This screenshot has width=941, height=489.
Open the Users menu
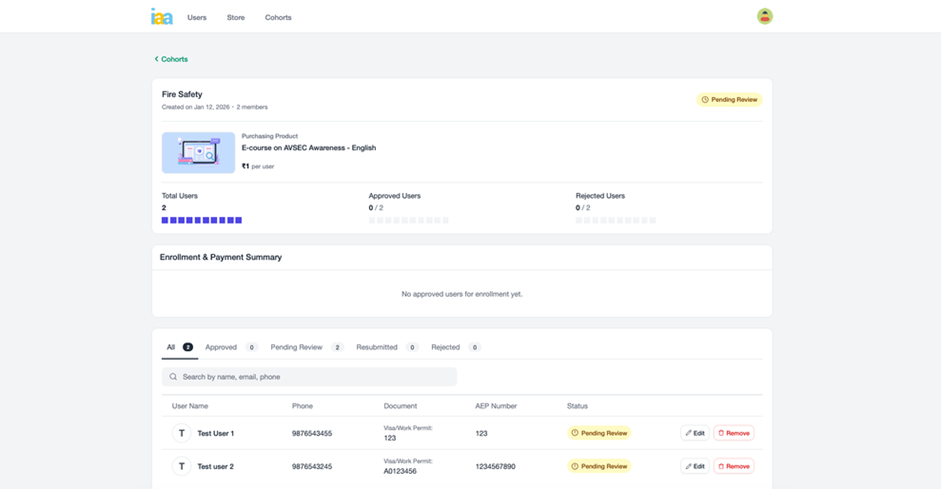[x=197, y=17]
